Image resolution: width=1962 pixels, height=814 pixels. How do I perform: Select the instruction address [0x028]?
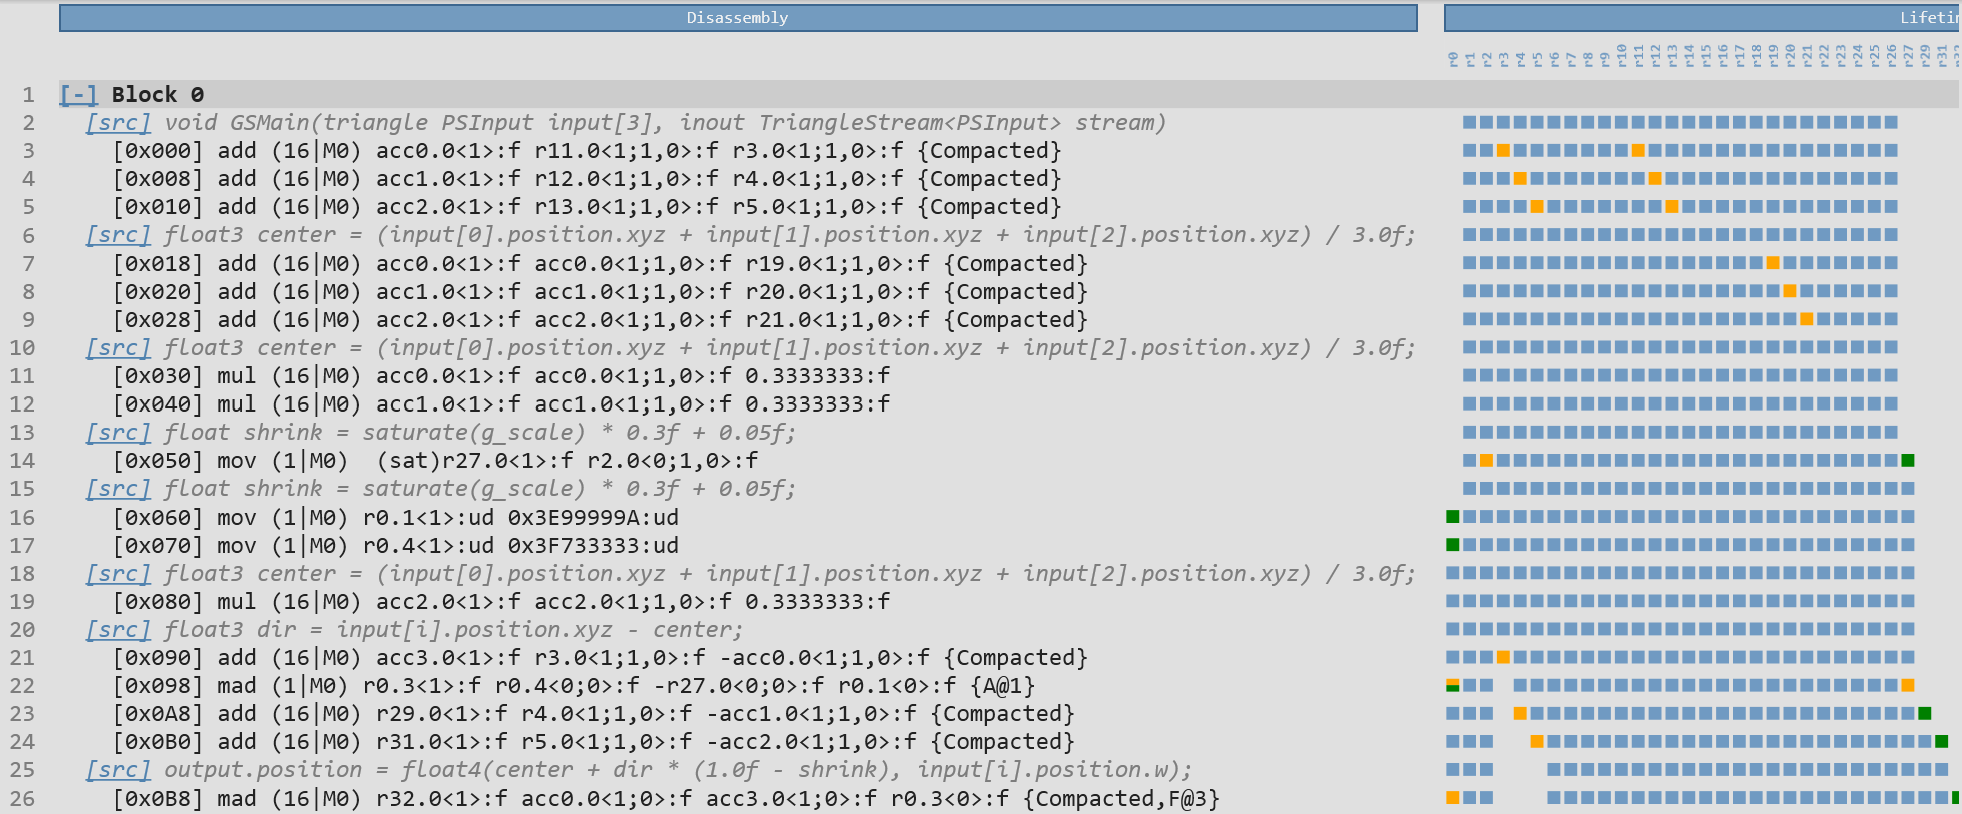[x=158, y=320]
